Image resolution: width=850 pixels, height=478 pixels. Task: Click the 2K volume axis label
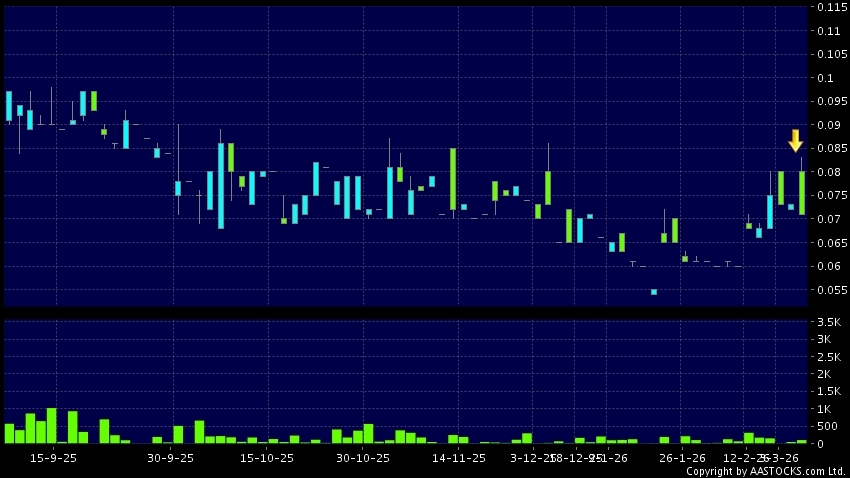(x=825, y=374)
